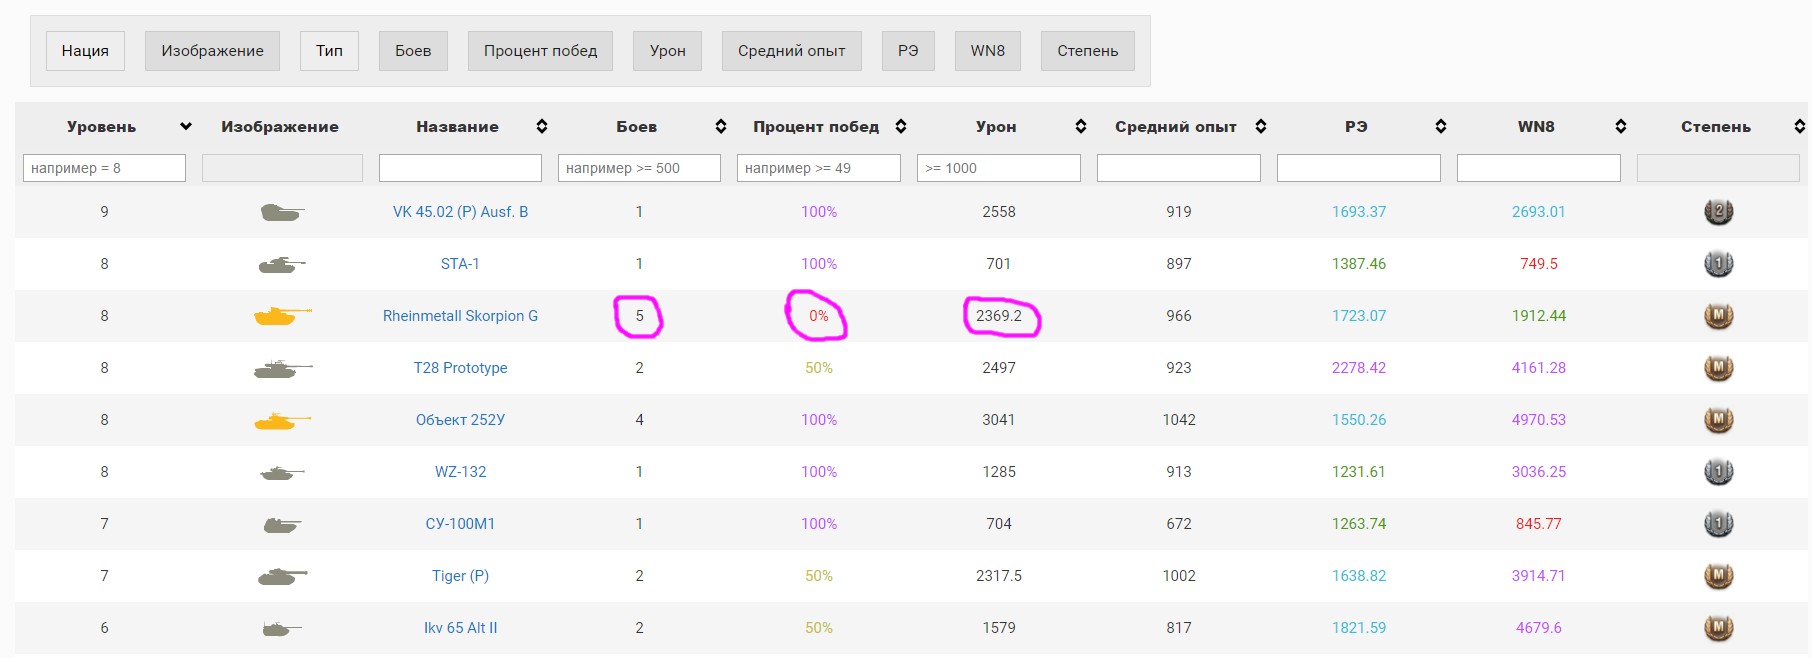Sort table by Процент побед arrows
The width and height of the screenshot is (1812, 658).
click(900, 126)
